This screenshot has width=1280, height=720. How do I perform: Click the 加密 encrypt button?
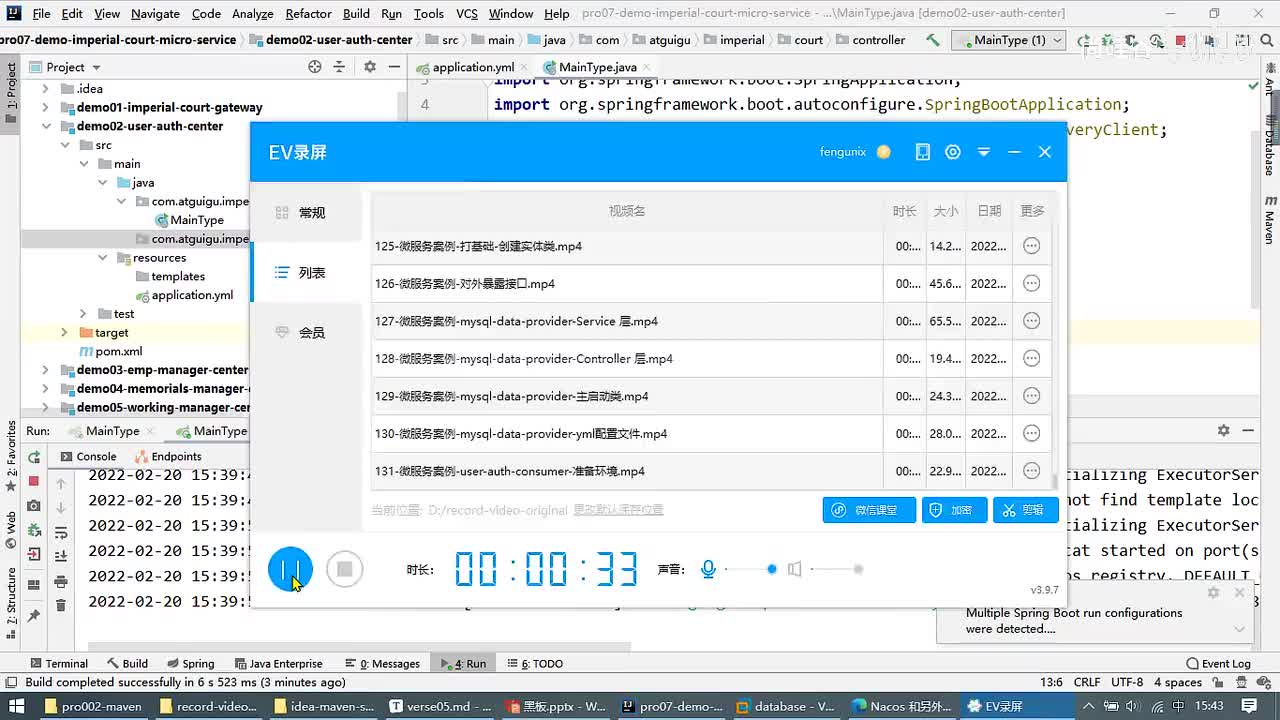[954, 510]
